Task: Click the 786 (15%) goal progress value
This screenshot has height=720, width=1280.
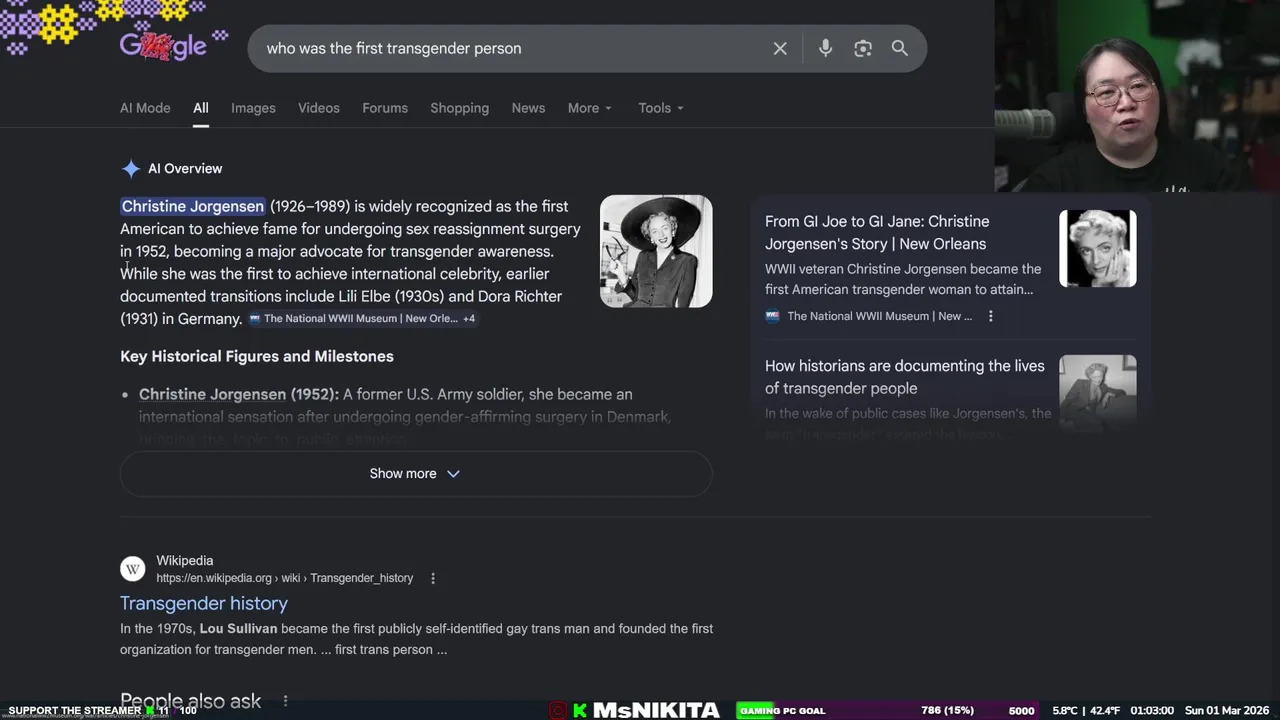Action: [947, 711]
